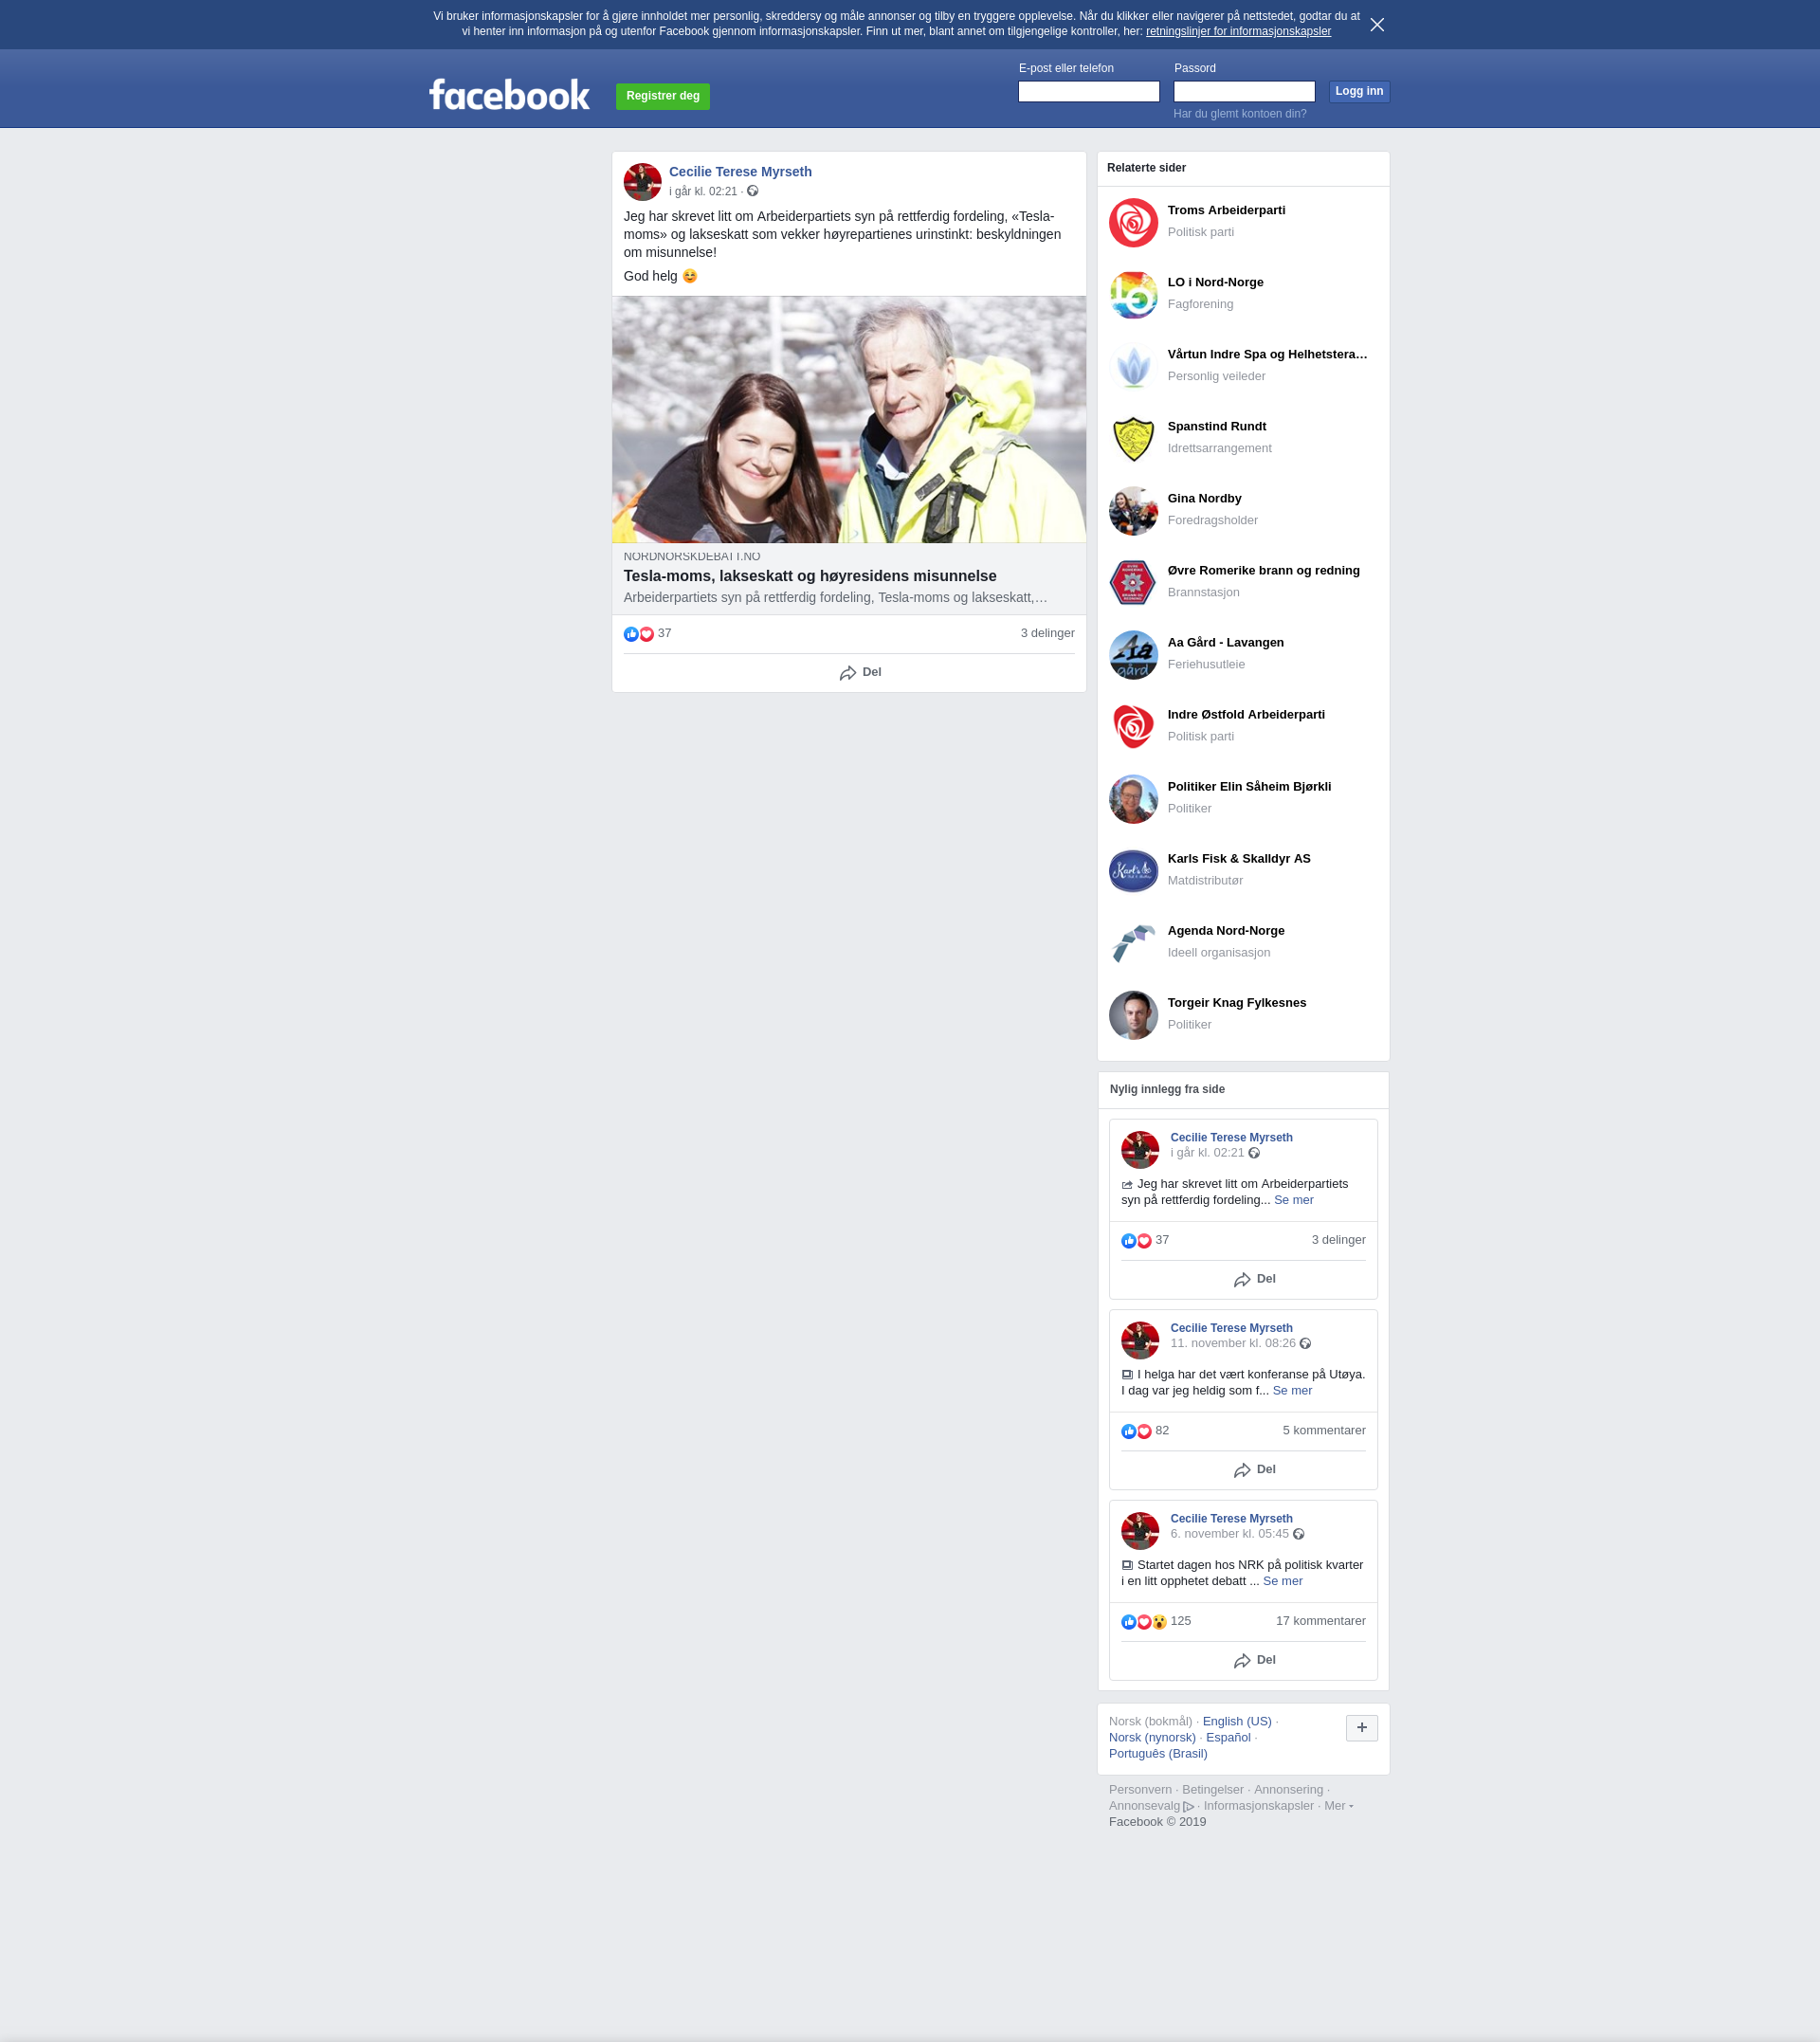Click reaction icons showing 37 on main post

point(639,634)
